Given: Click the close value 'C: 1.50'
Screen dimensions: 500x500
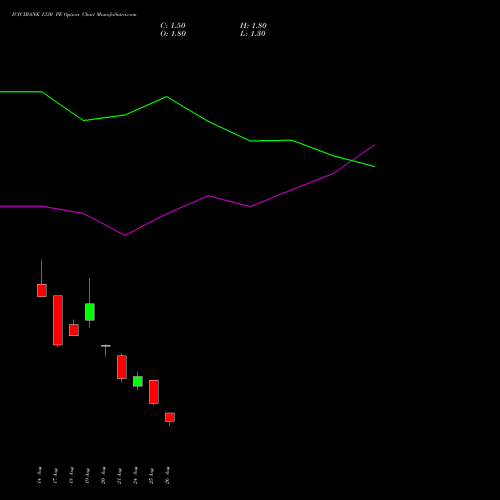Looking at the screenshot, I should point(173,26).
